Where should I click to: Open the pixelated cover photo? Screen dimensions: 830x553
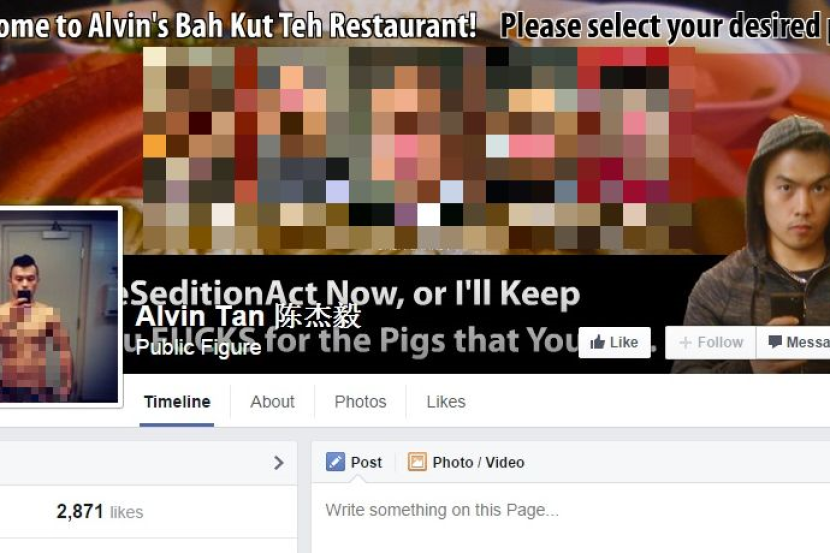pyautogui.click(x=418, y=148)
